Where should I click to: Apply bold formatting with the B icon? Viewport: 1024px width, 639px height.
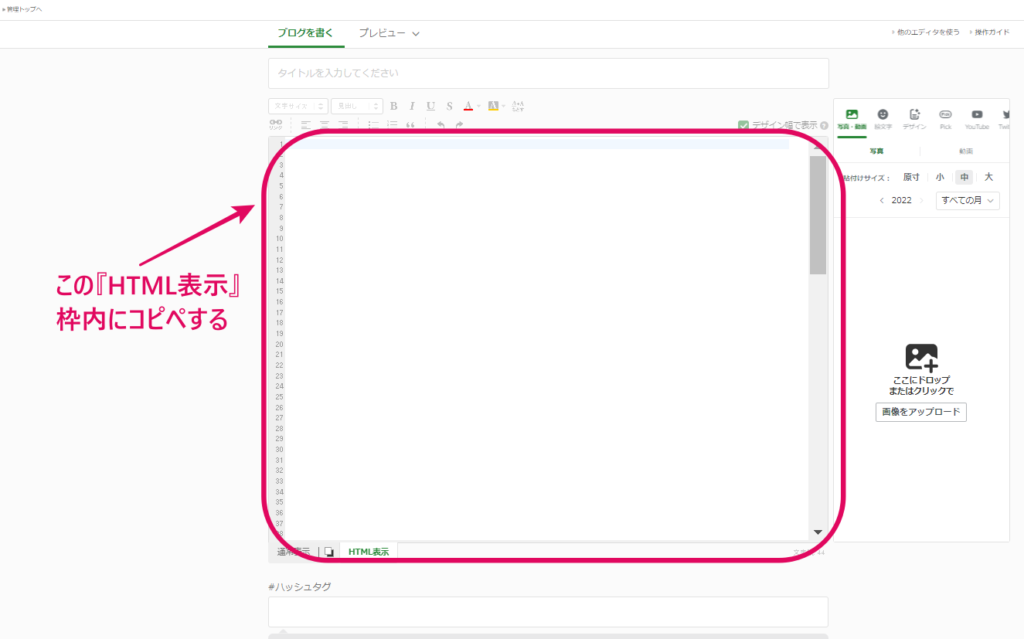(x=394, y=106)
